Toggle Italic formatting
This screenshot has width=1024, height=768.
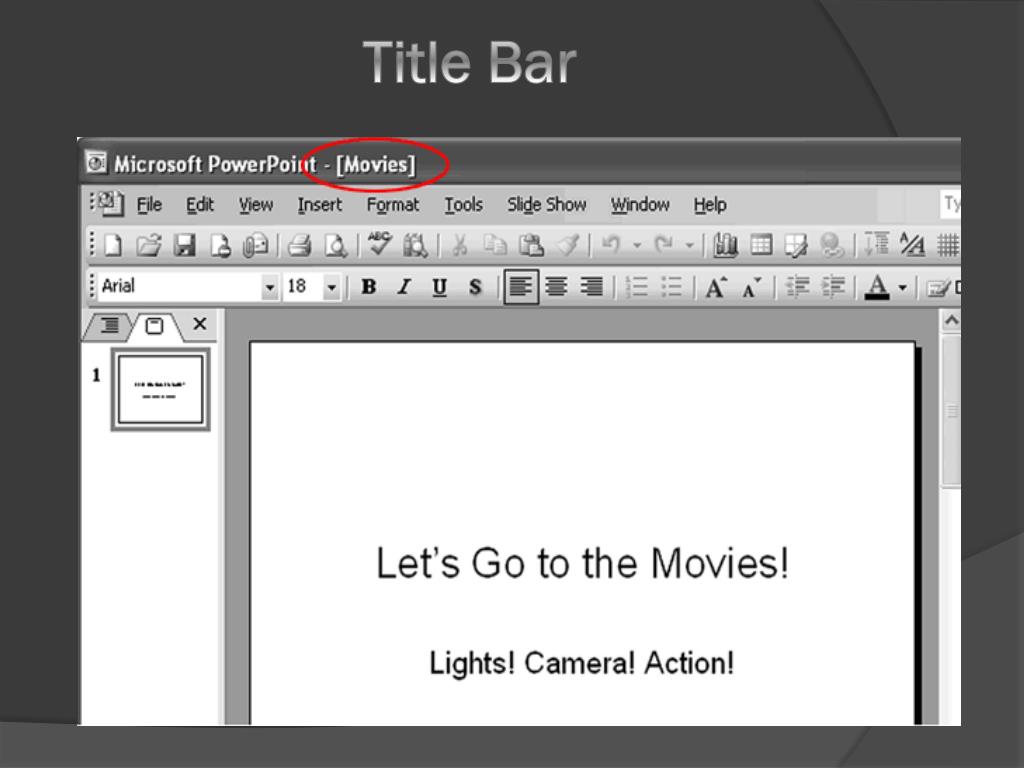404,287
